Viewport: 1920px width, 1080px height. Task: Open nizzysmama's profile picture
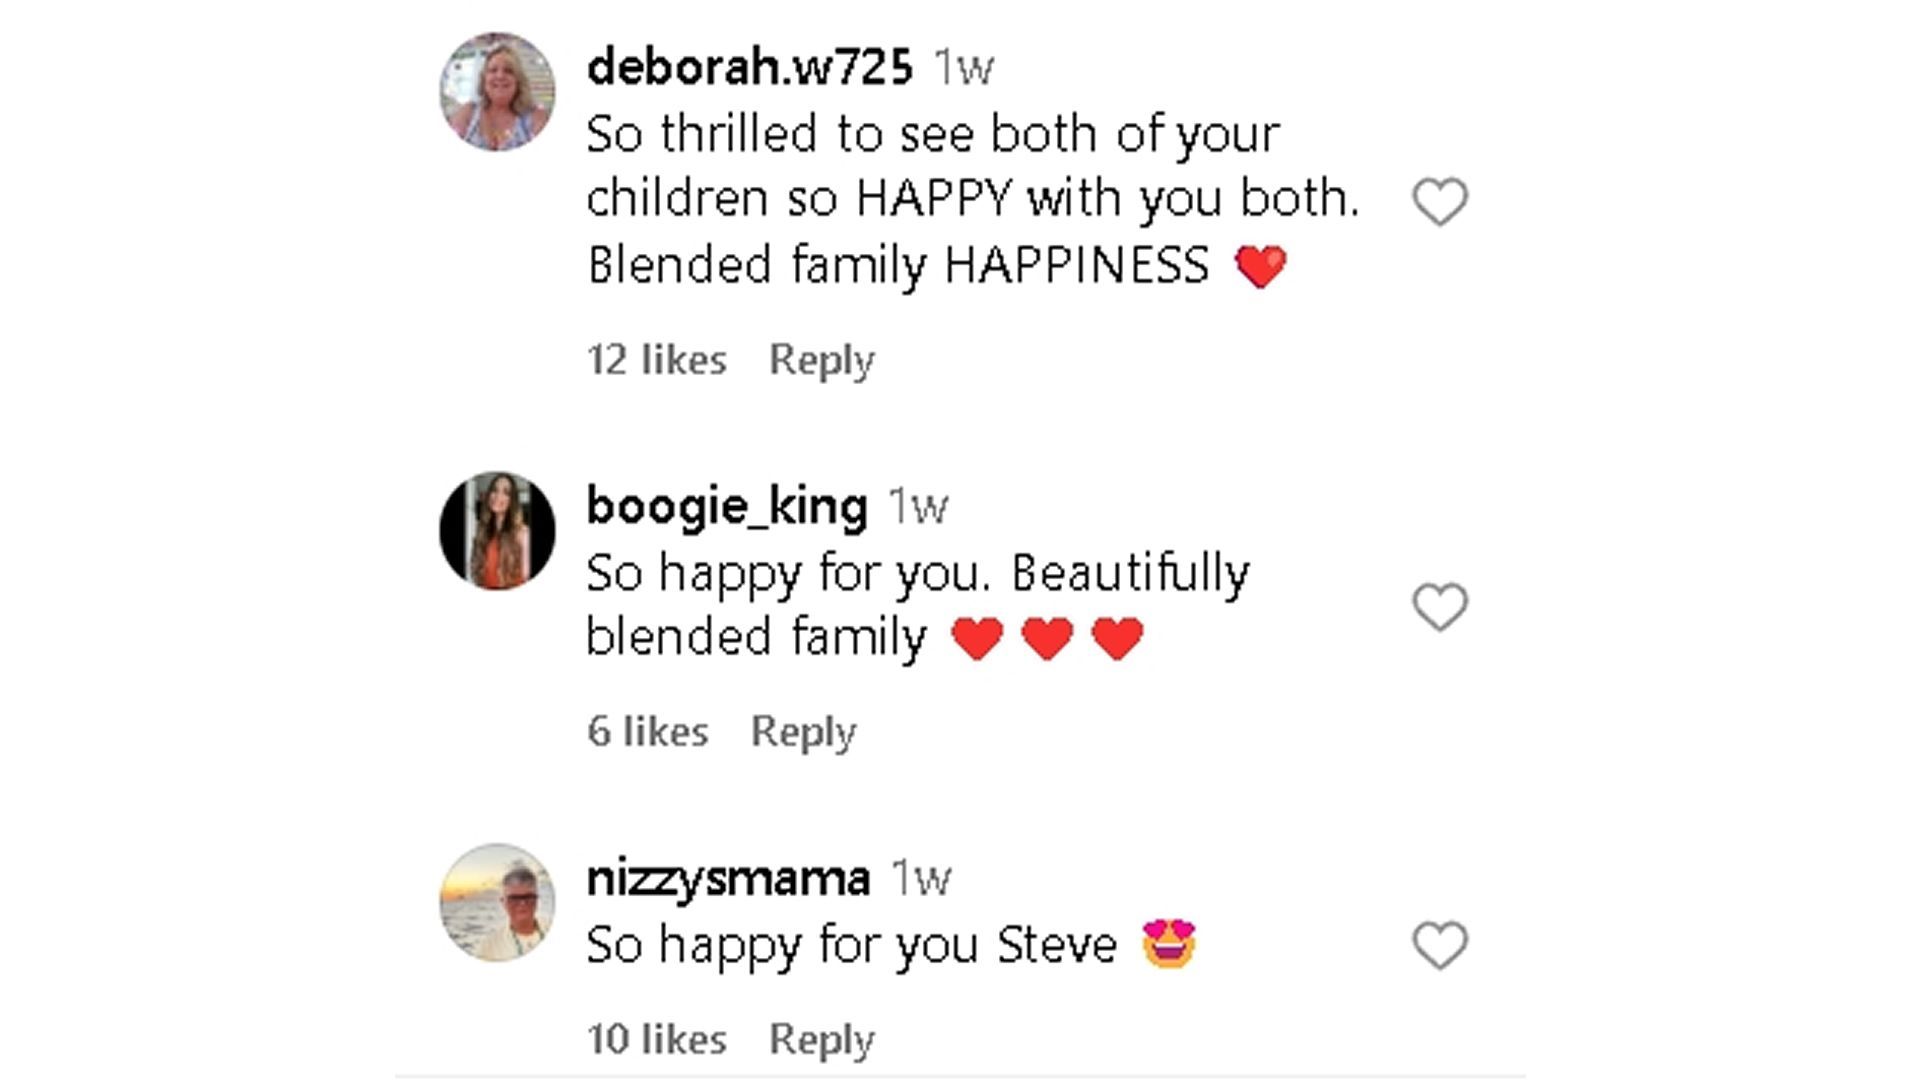[497, 902]
